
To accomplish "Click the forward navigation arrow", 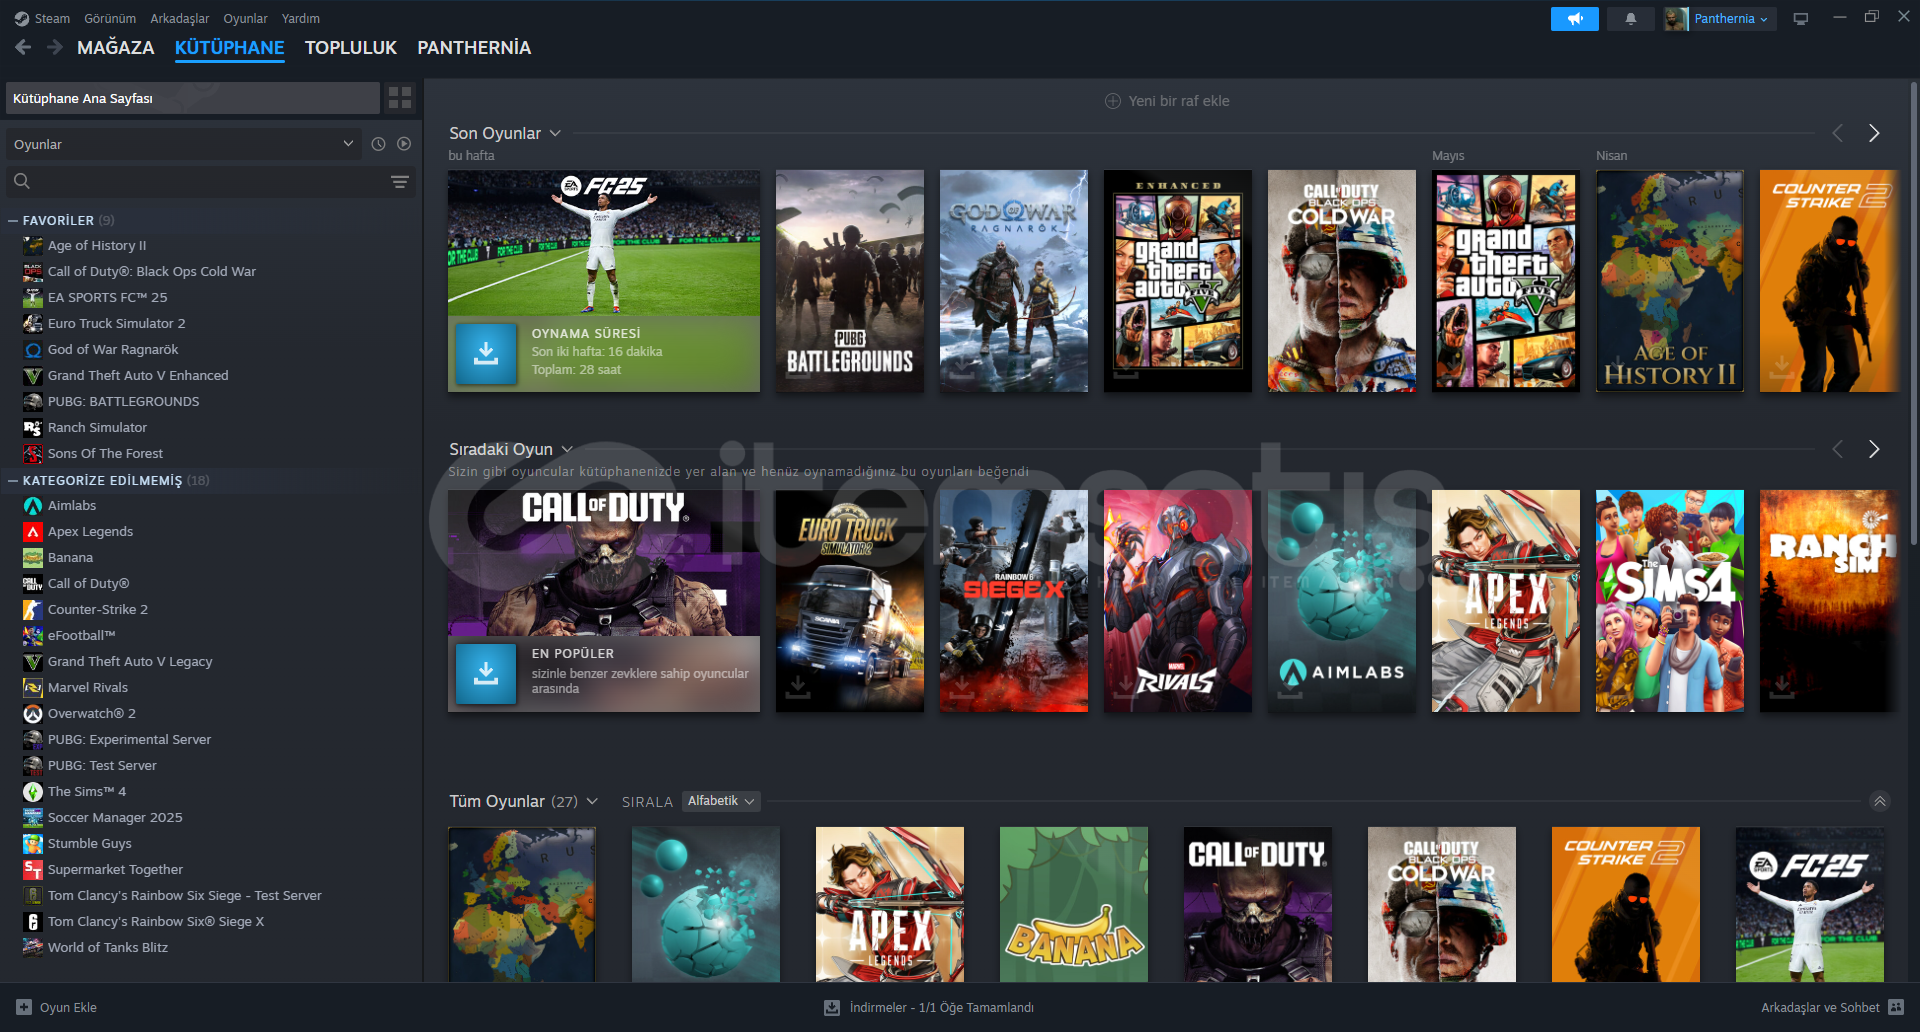I will (x=55, y=47).
